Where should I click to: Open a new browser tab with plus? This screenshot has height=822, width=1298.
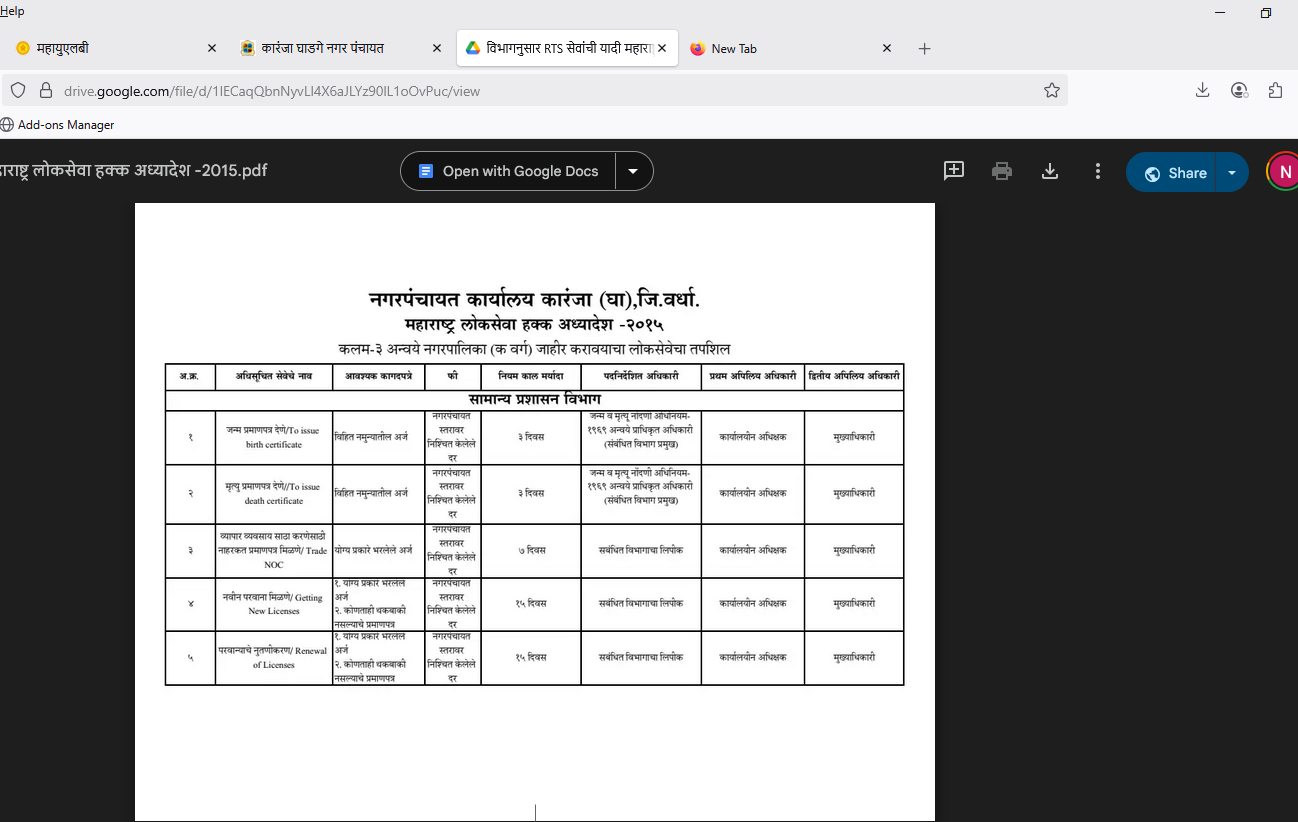tap(924, 48)
